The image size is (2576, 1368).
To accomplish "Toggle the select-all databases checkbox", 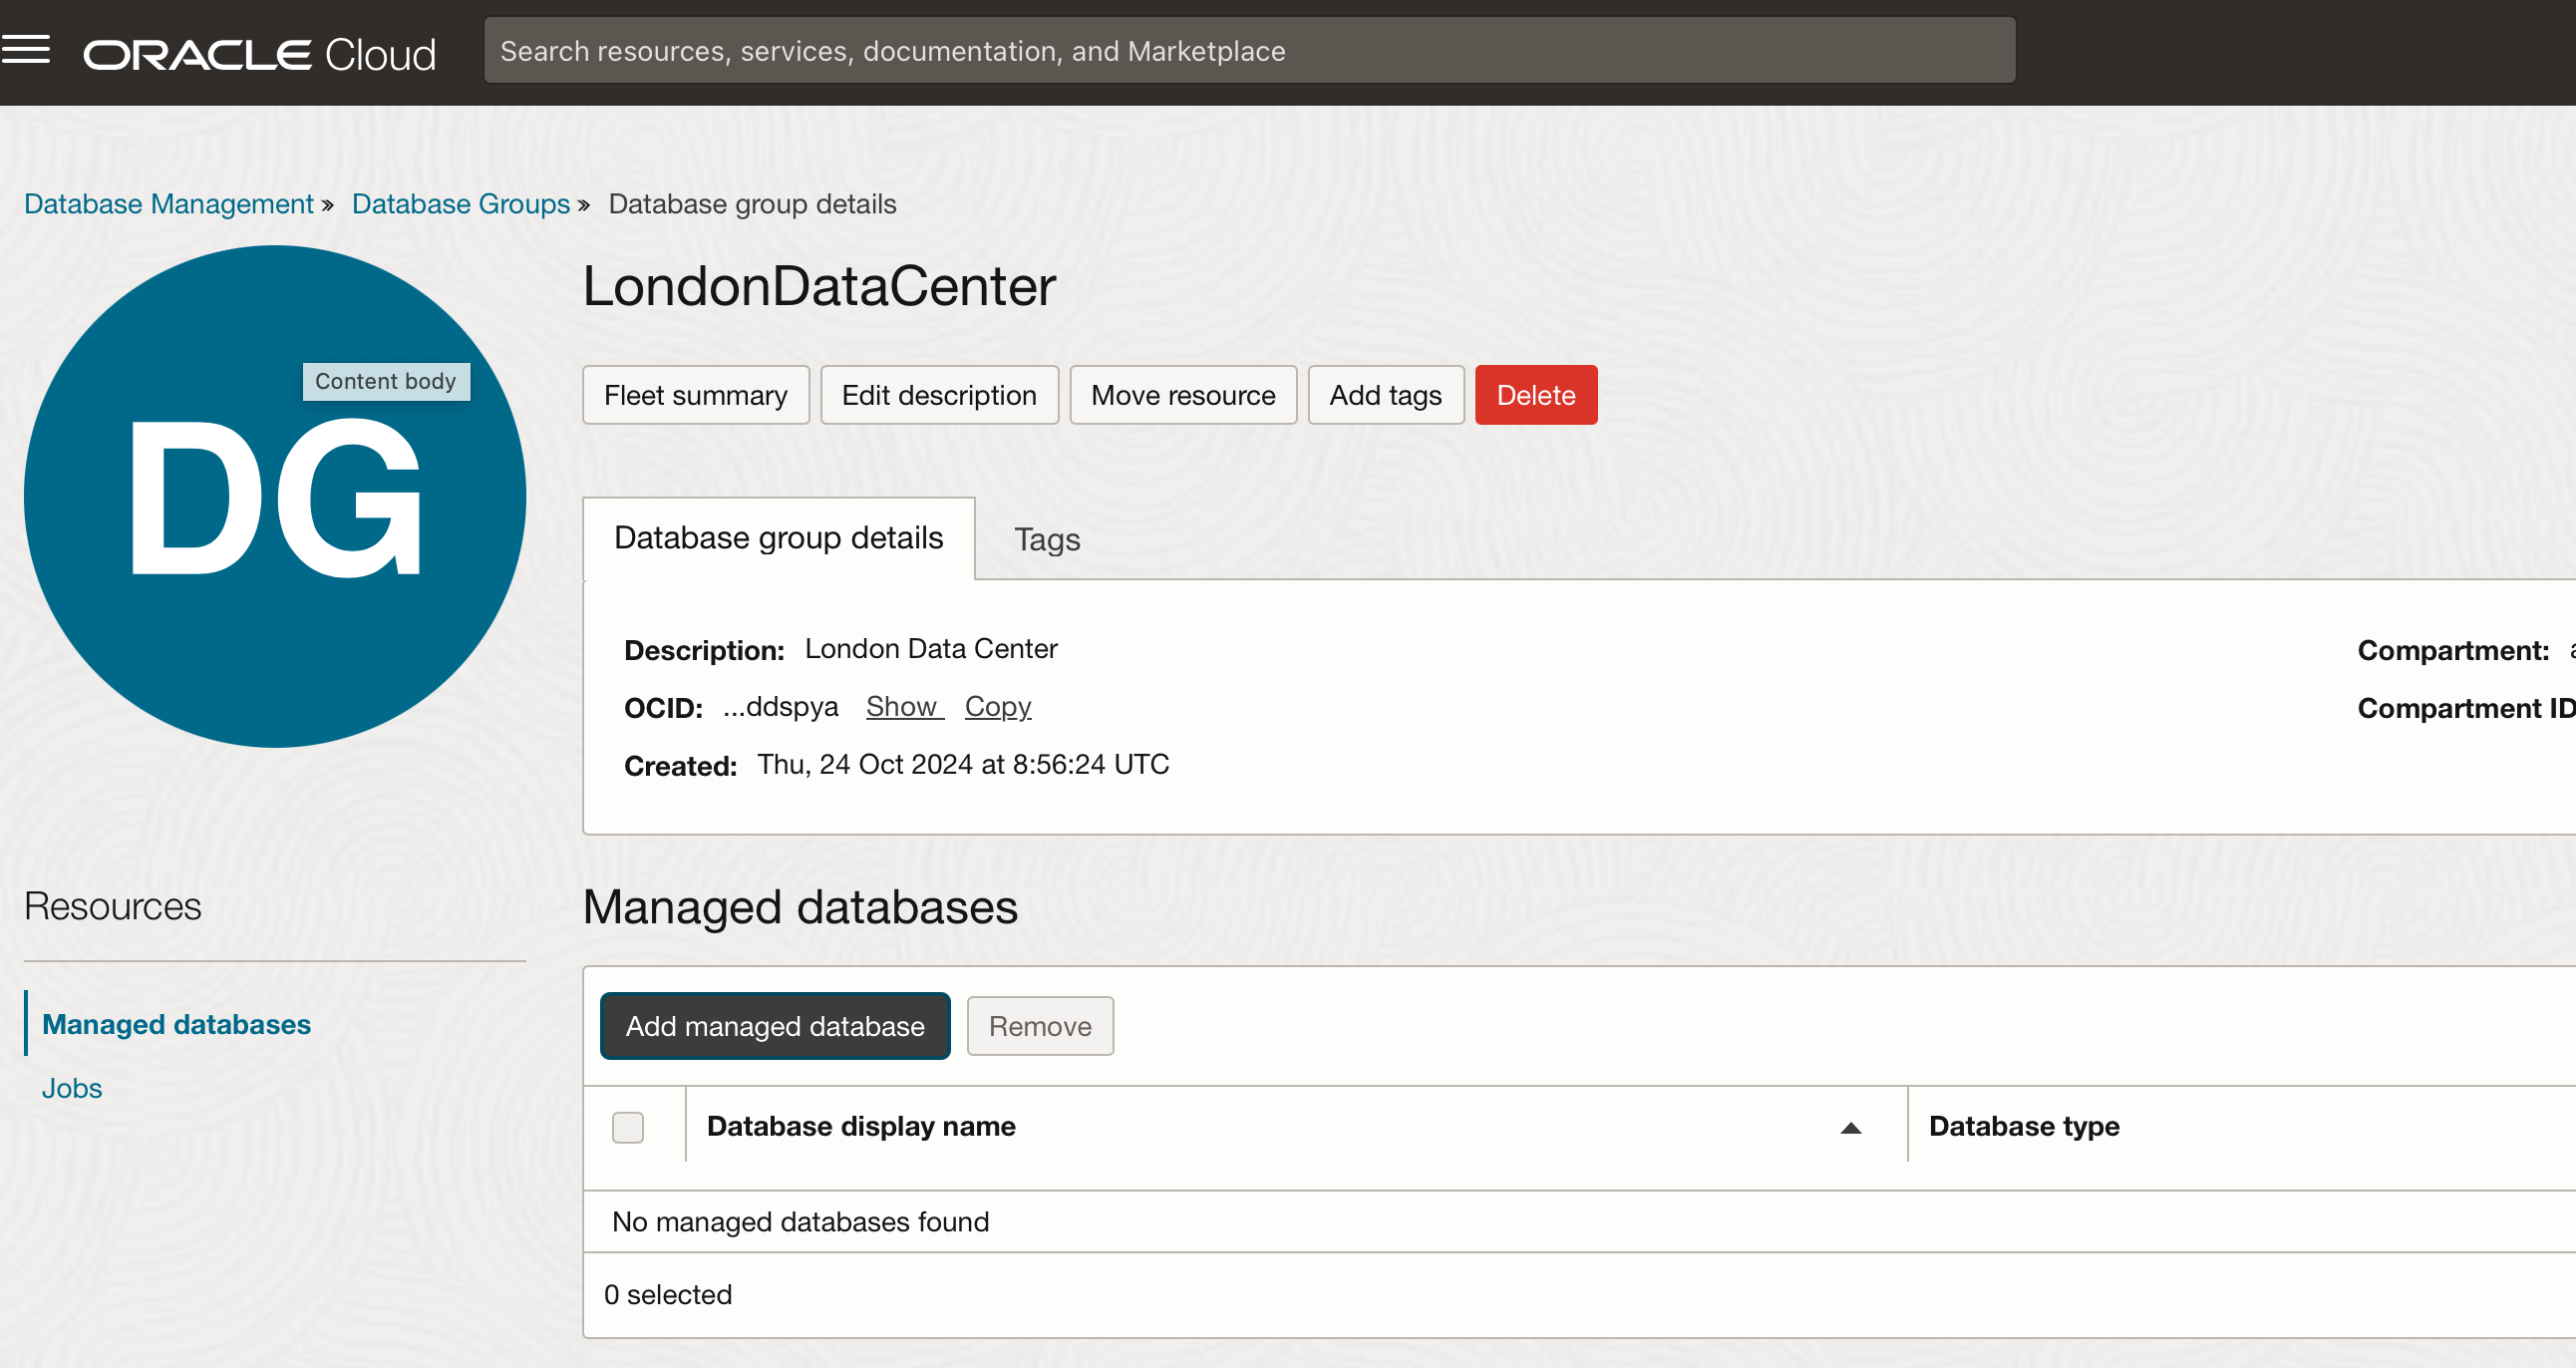I will click(628, 1127).
